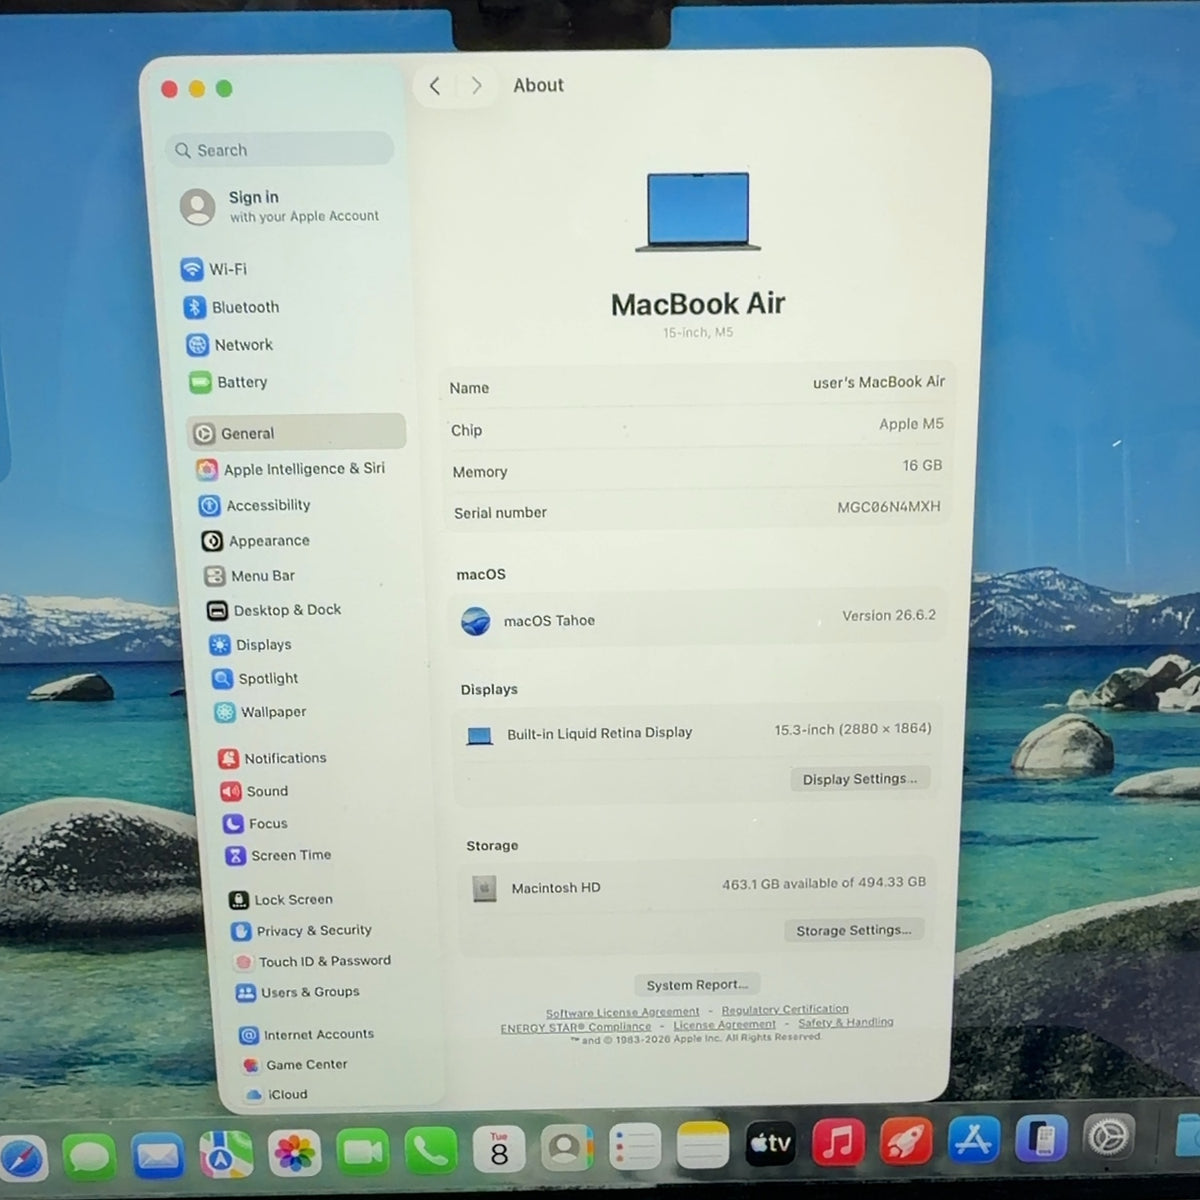Image resolution: width=1200 pixels, height=1200 pixels.
Task: Open Photos from the Dock
Action: (x=294, y=1155)
